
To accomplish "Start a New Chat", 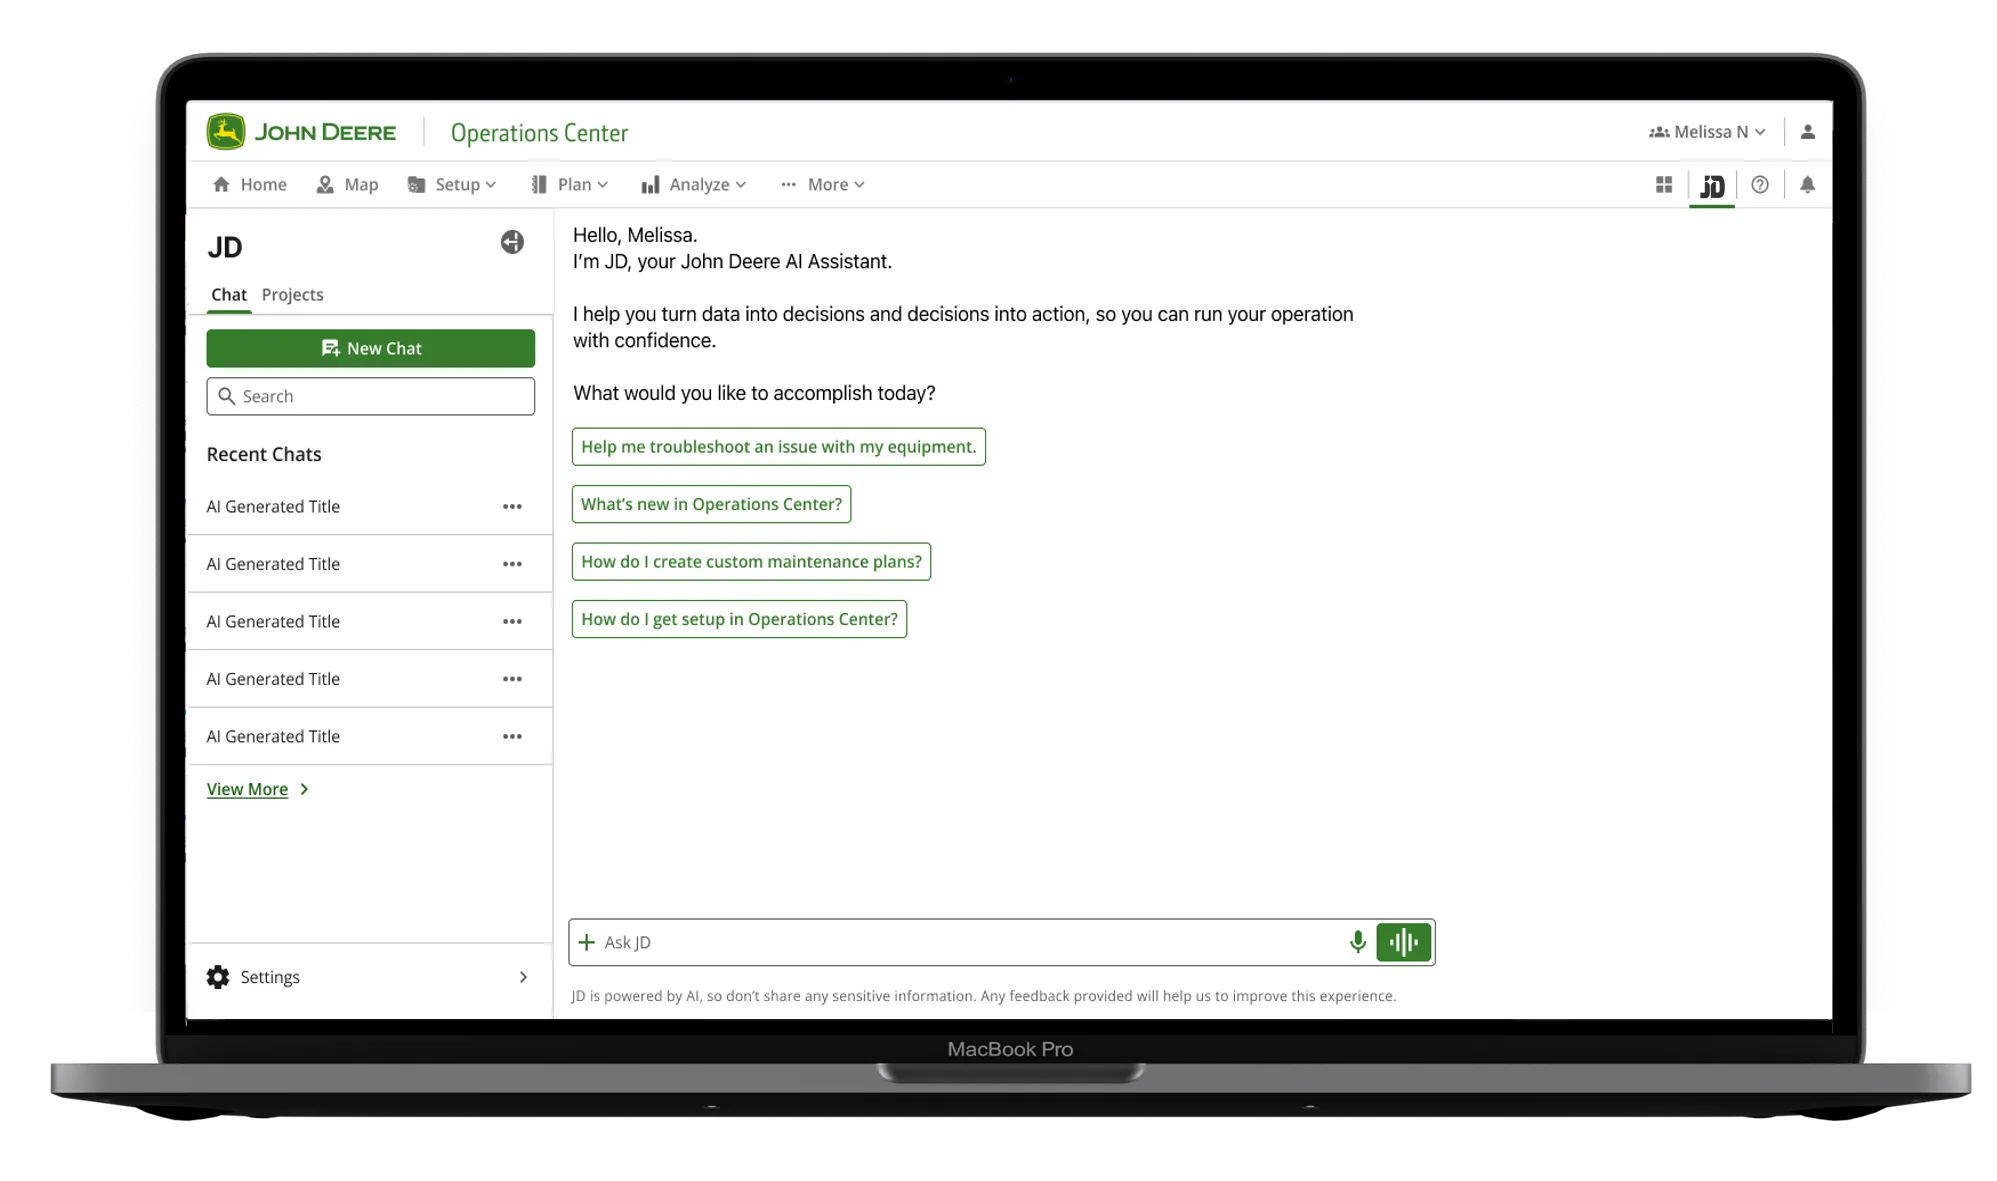I will pyautogui.click(x=370, y=348).
